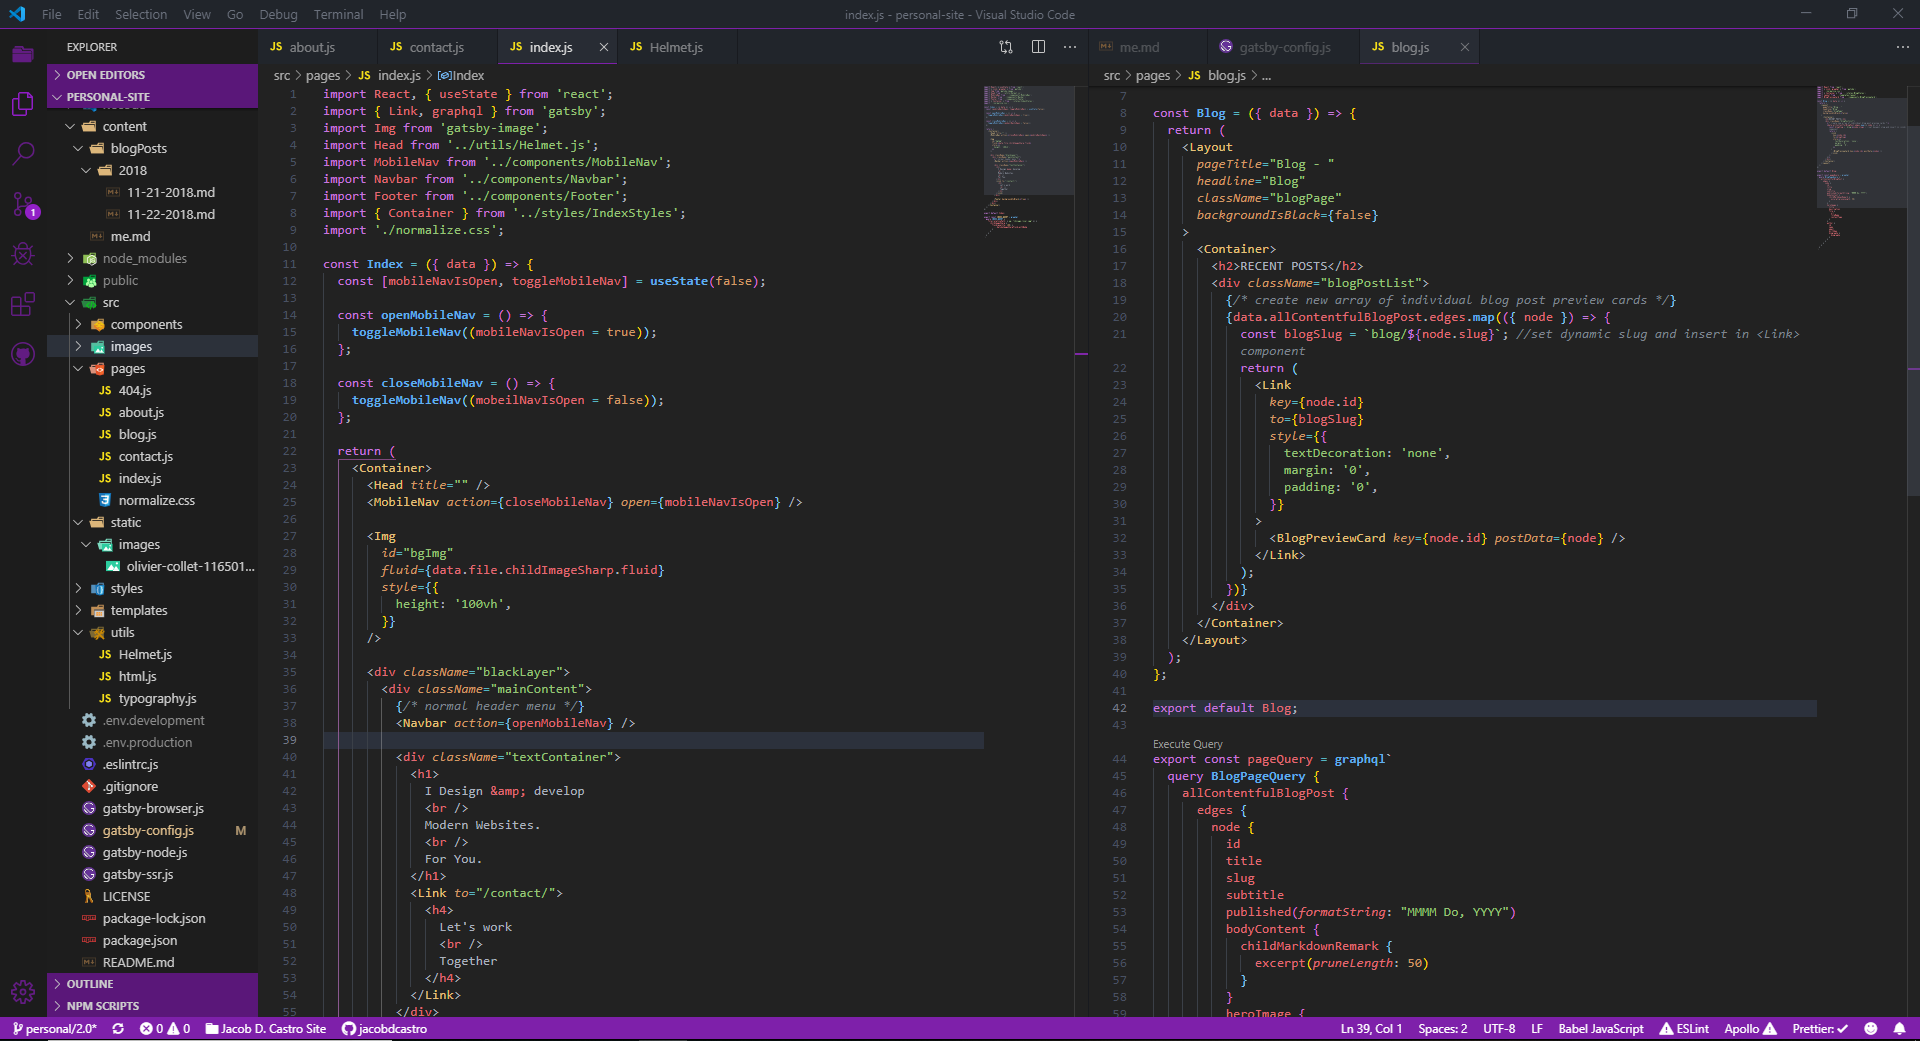Expand the node_modules folder
The image size is (1920, 1041).
click(x=144, y=258)
